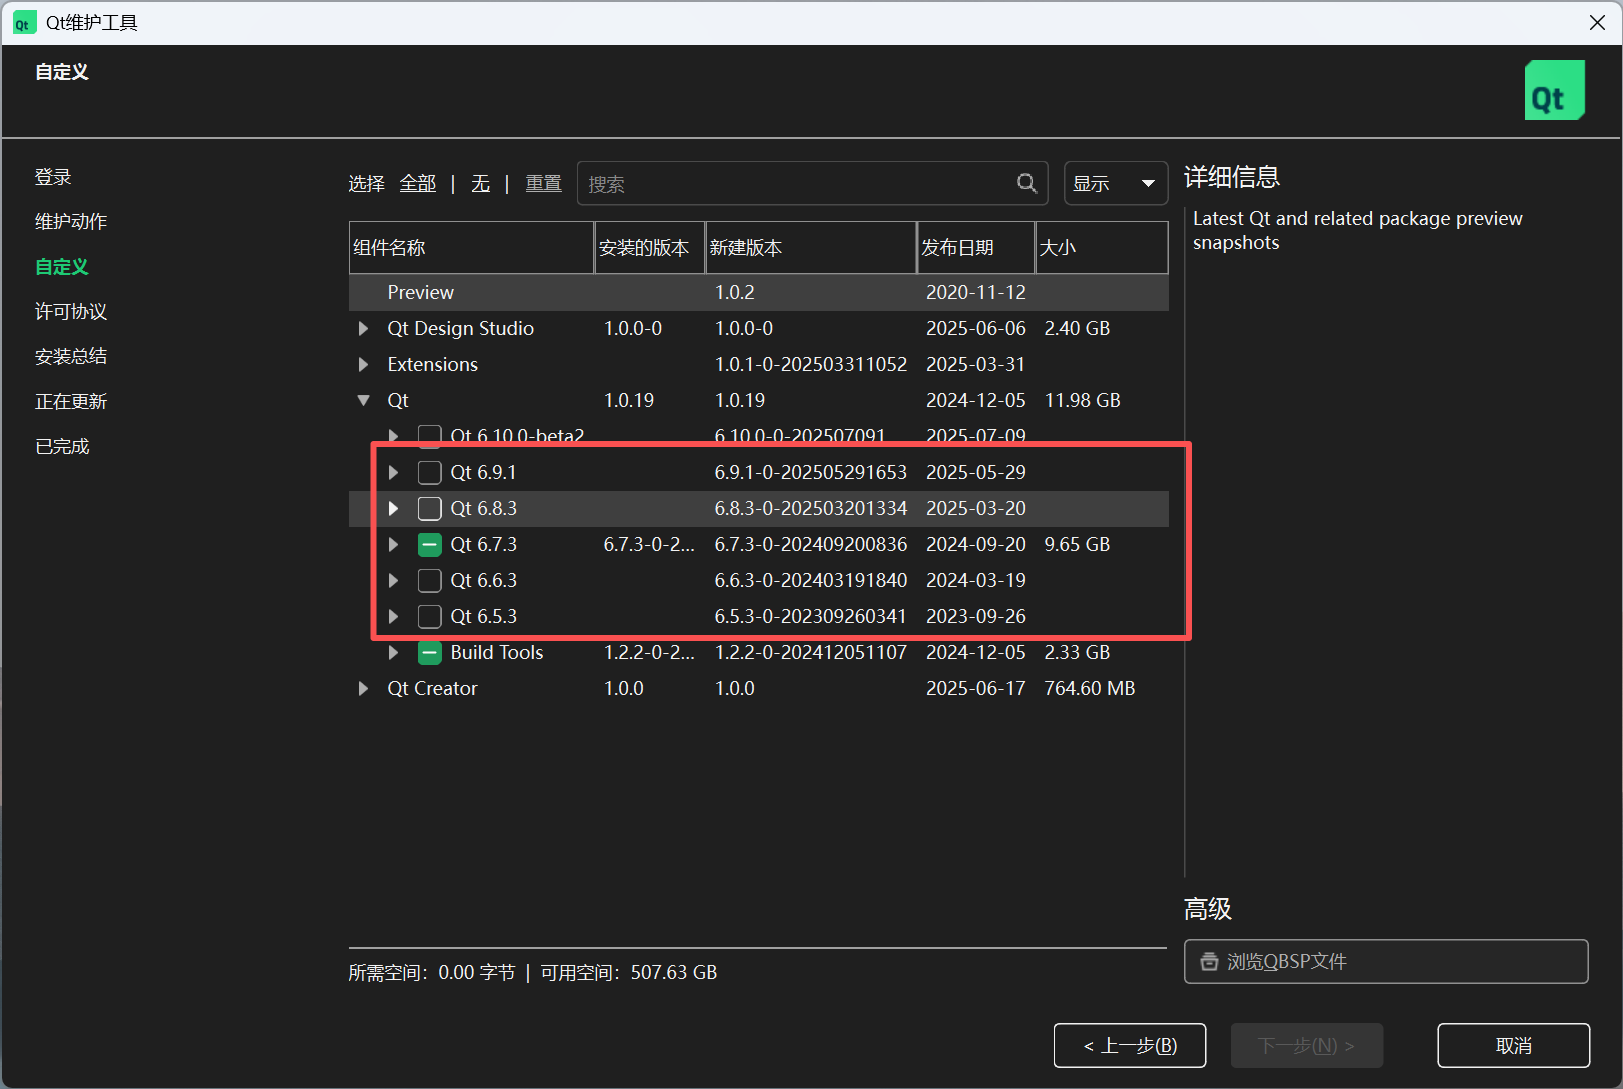Toggle the Qt 6.7.3 checkbox
This screenshot has width=1623, height=1089.
pos(430,544)
